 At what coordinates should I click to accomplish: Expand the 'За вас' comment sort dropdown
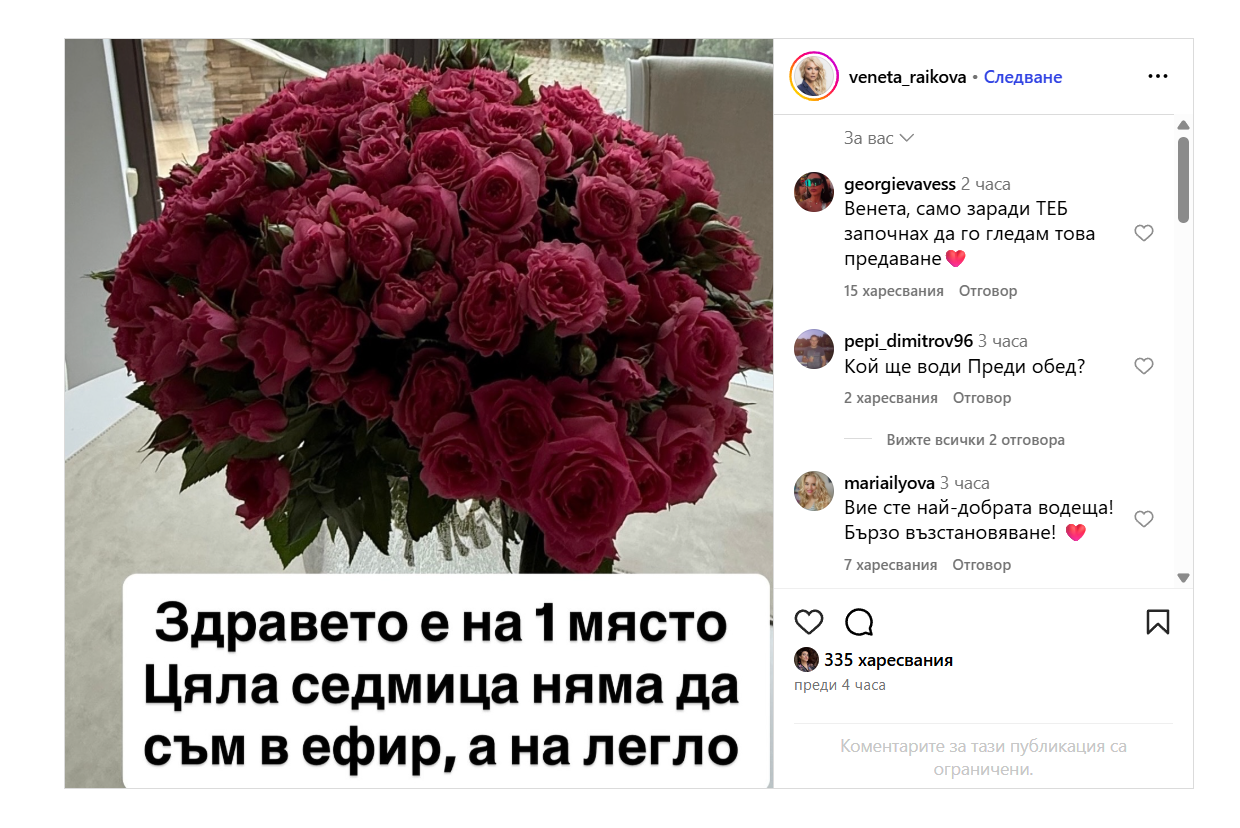[879, 138]
